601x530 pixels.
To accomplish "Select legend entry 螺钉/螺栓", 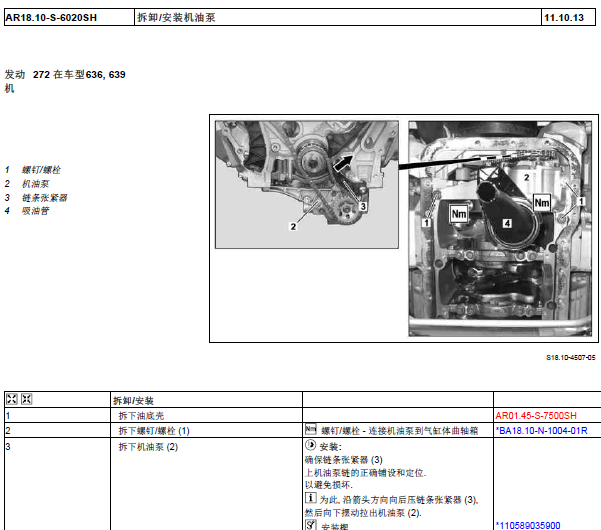I will 41,170.
